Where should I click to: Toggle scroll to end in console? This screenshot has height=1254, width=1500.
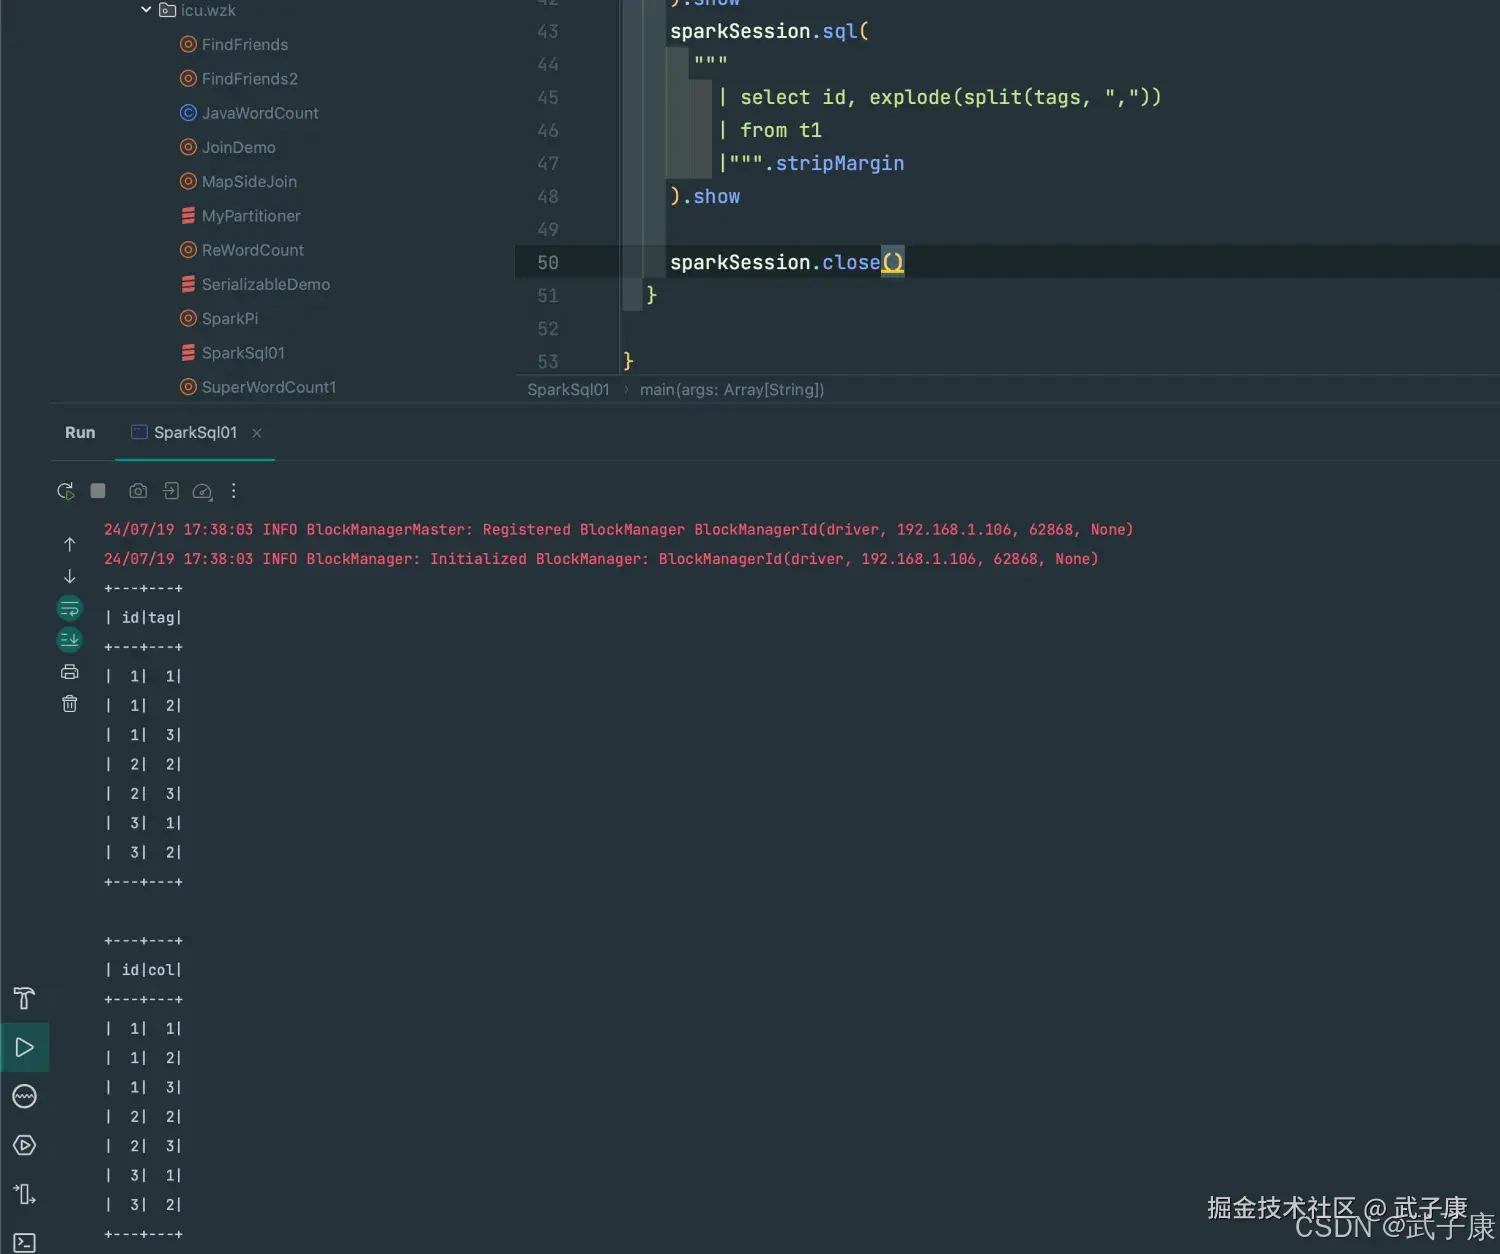pos(70,640)
